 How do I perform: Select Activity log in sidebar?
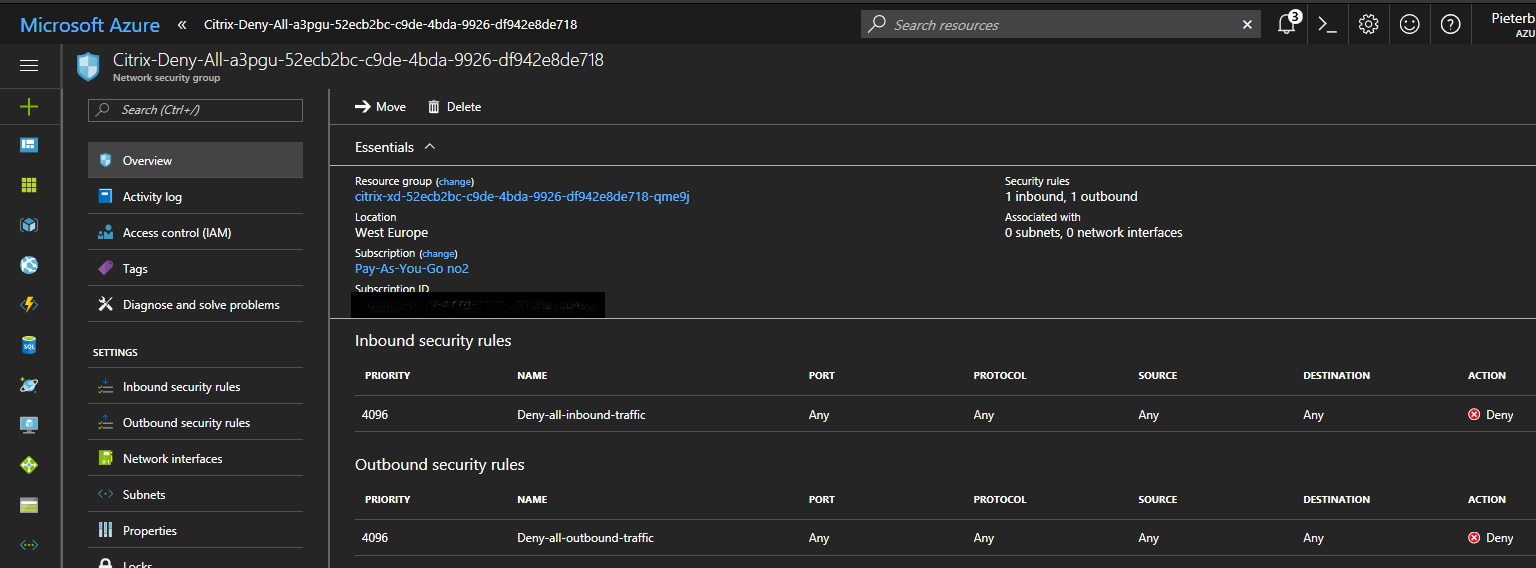(x=152, y=197)
